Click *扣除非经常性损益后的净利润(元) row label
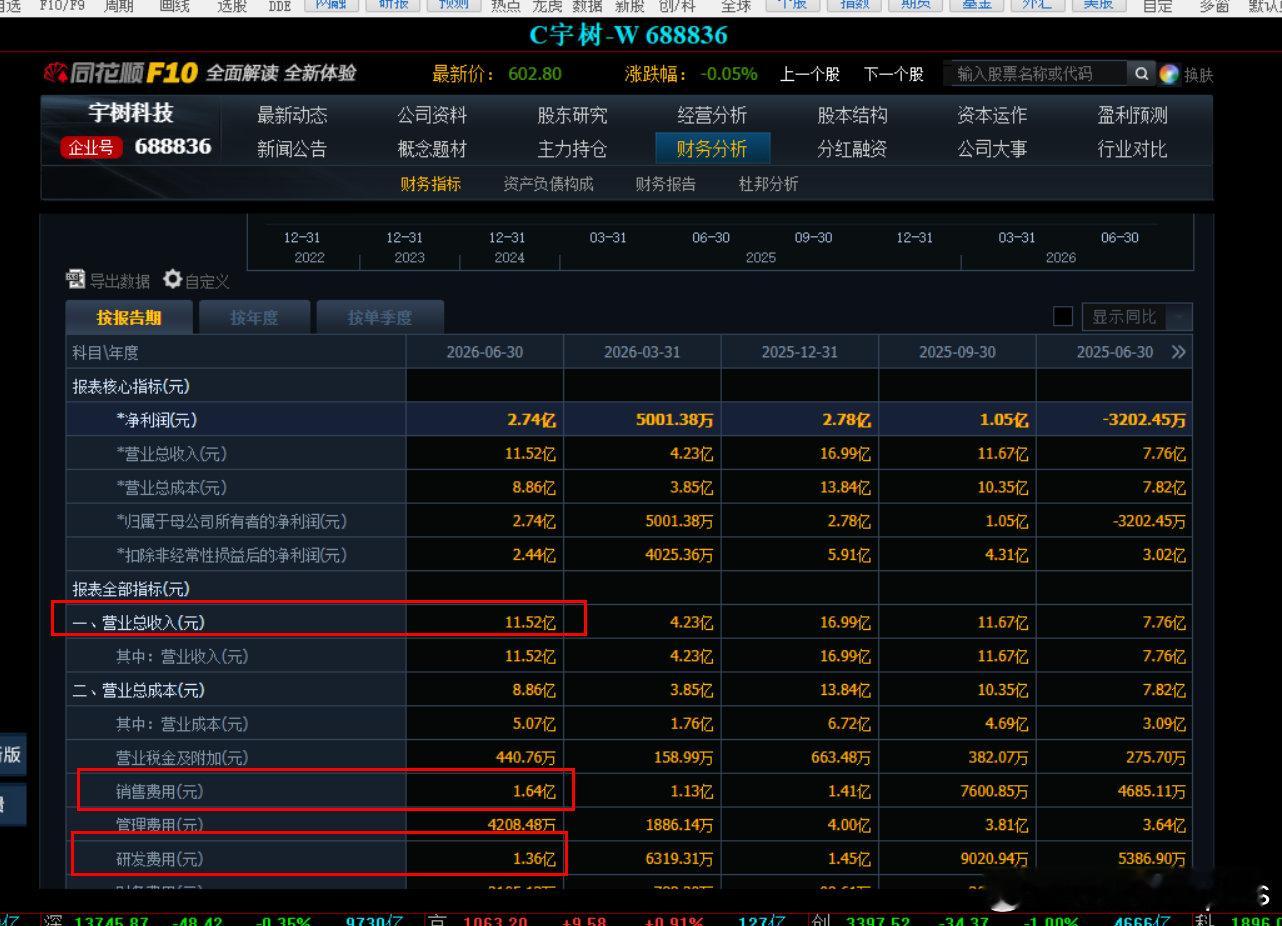Image resolution: width=1282 pixels, height=926 pixels. point(231,555)
